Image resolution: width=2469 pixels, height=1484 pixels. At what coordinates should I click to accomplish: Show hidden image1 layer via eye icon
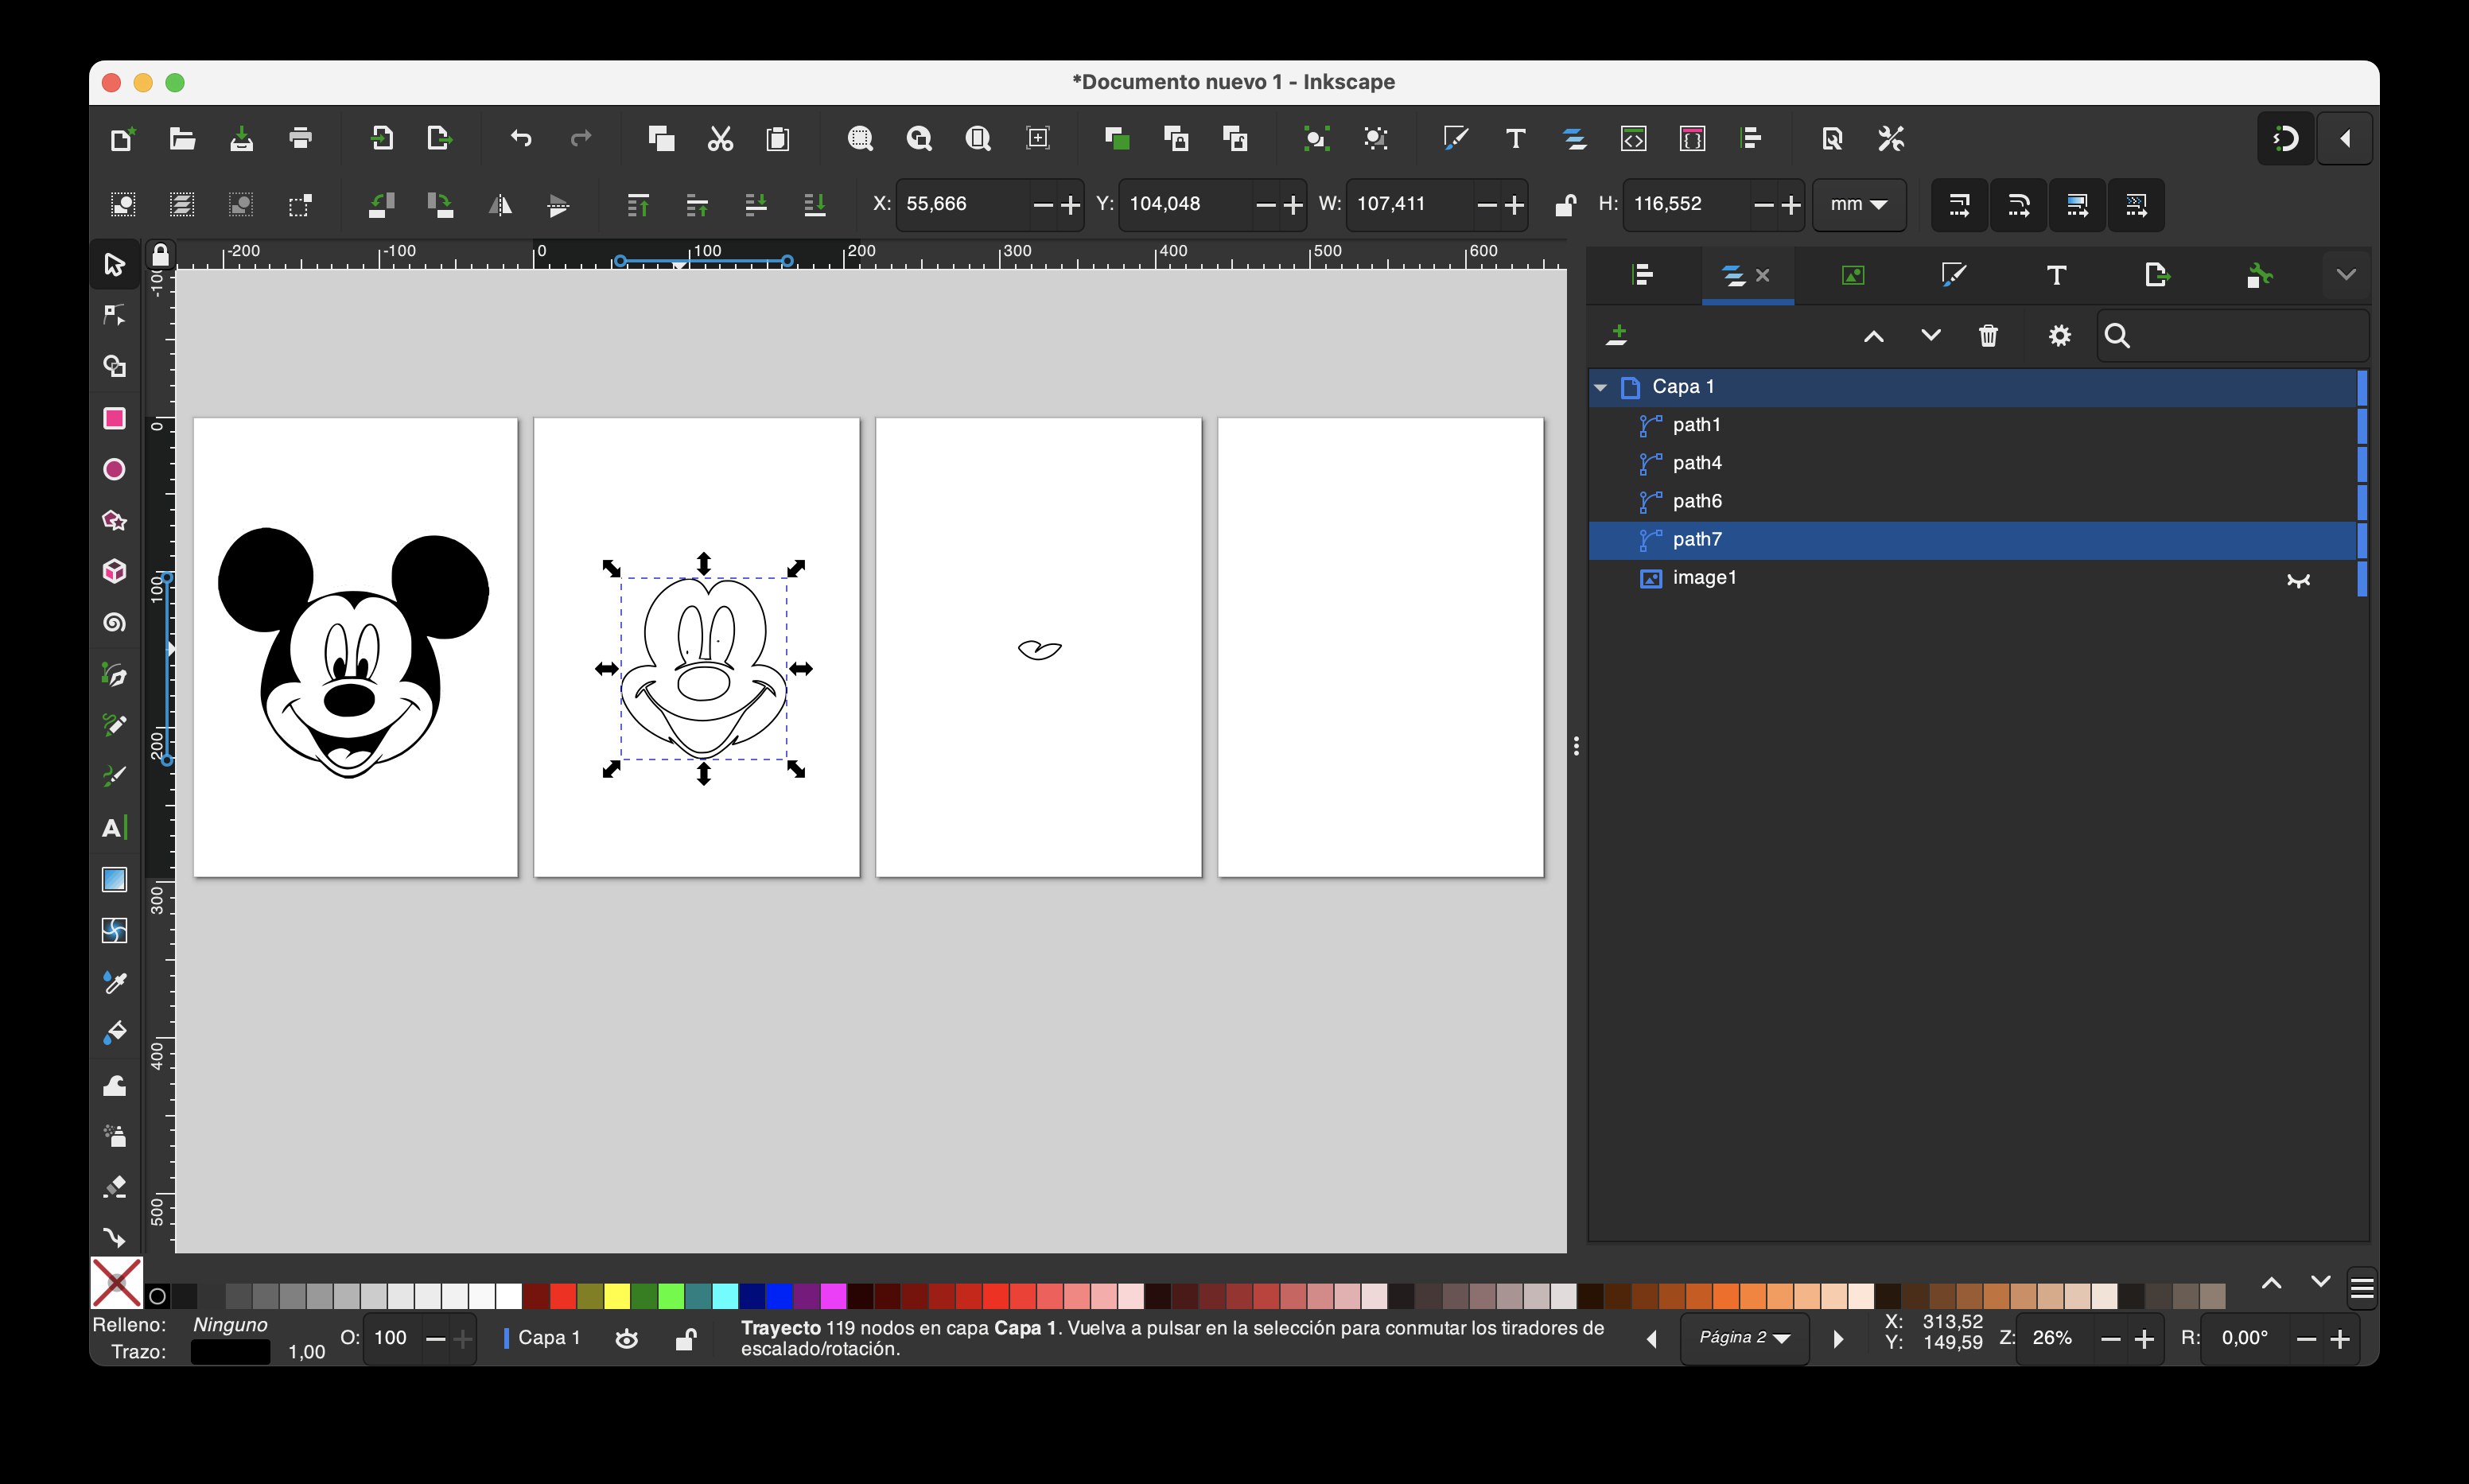[x=2298, y=579]
